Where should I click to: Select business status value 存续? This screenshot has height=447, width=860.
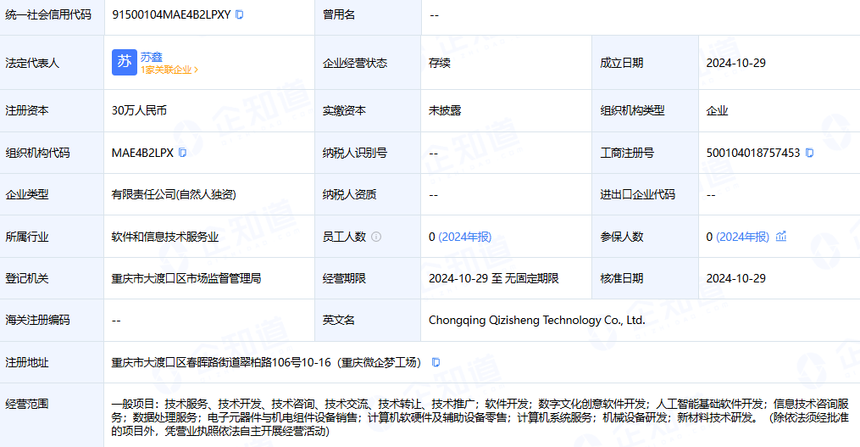439,63
